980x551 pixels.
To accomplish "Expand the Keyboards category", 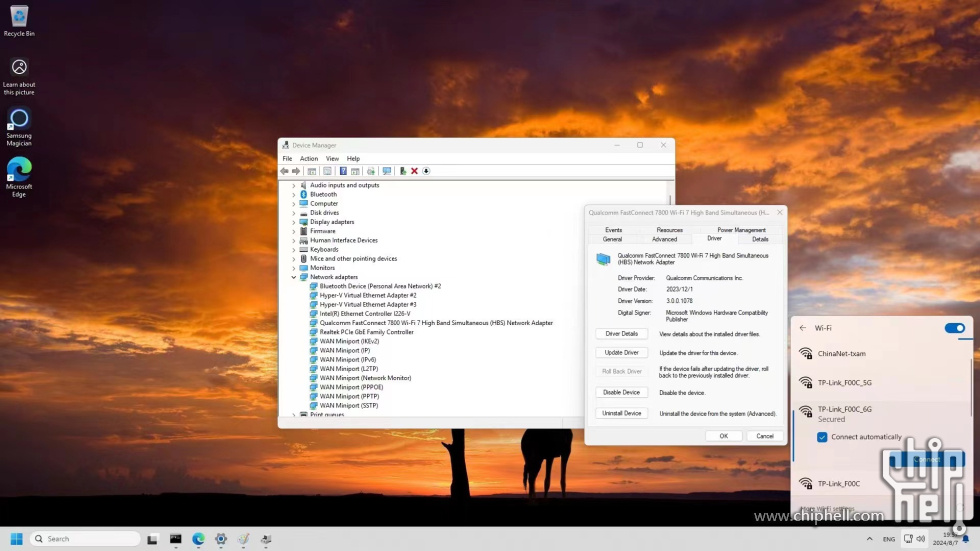I will [294, 250].
